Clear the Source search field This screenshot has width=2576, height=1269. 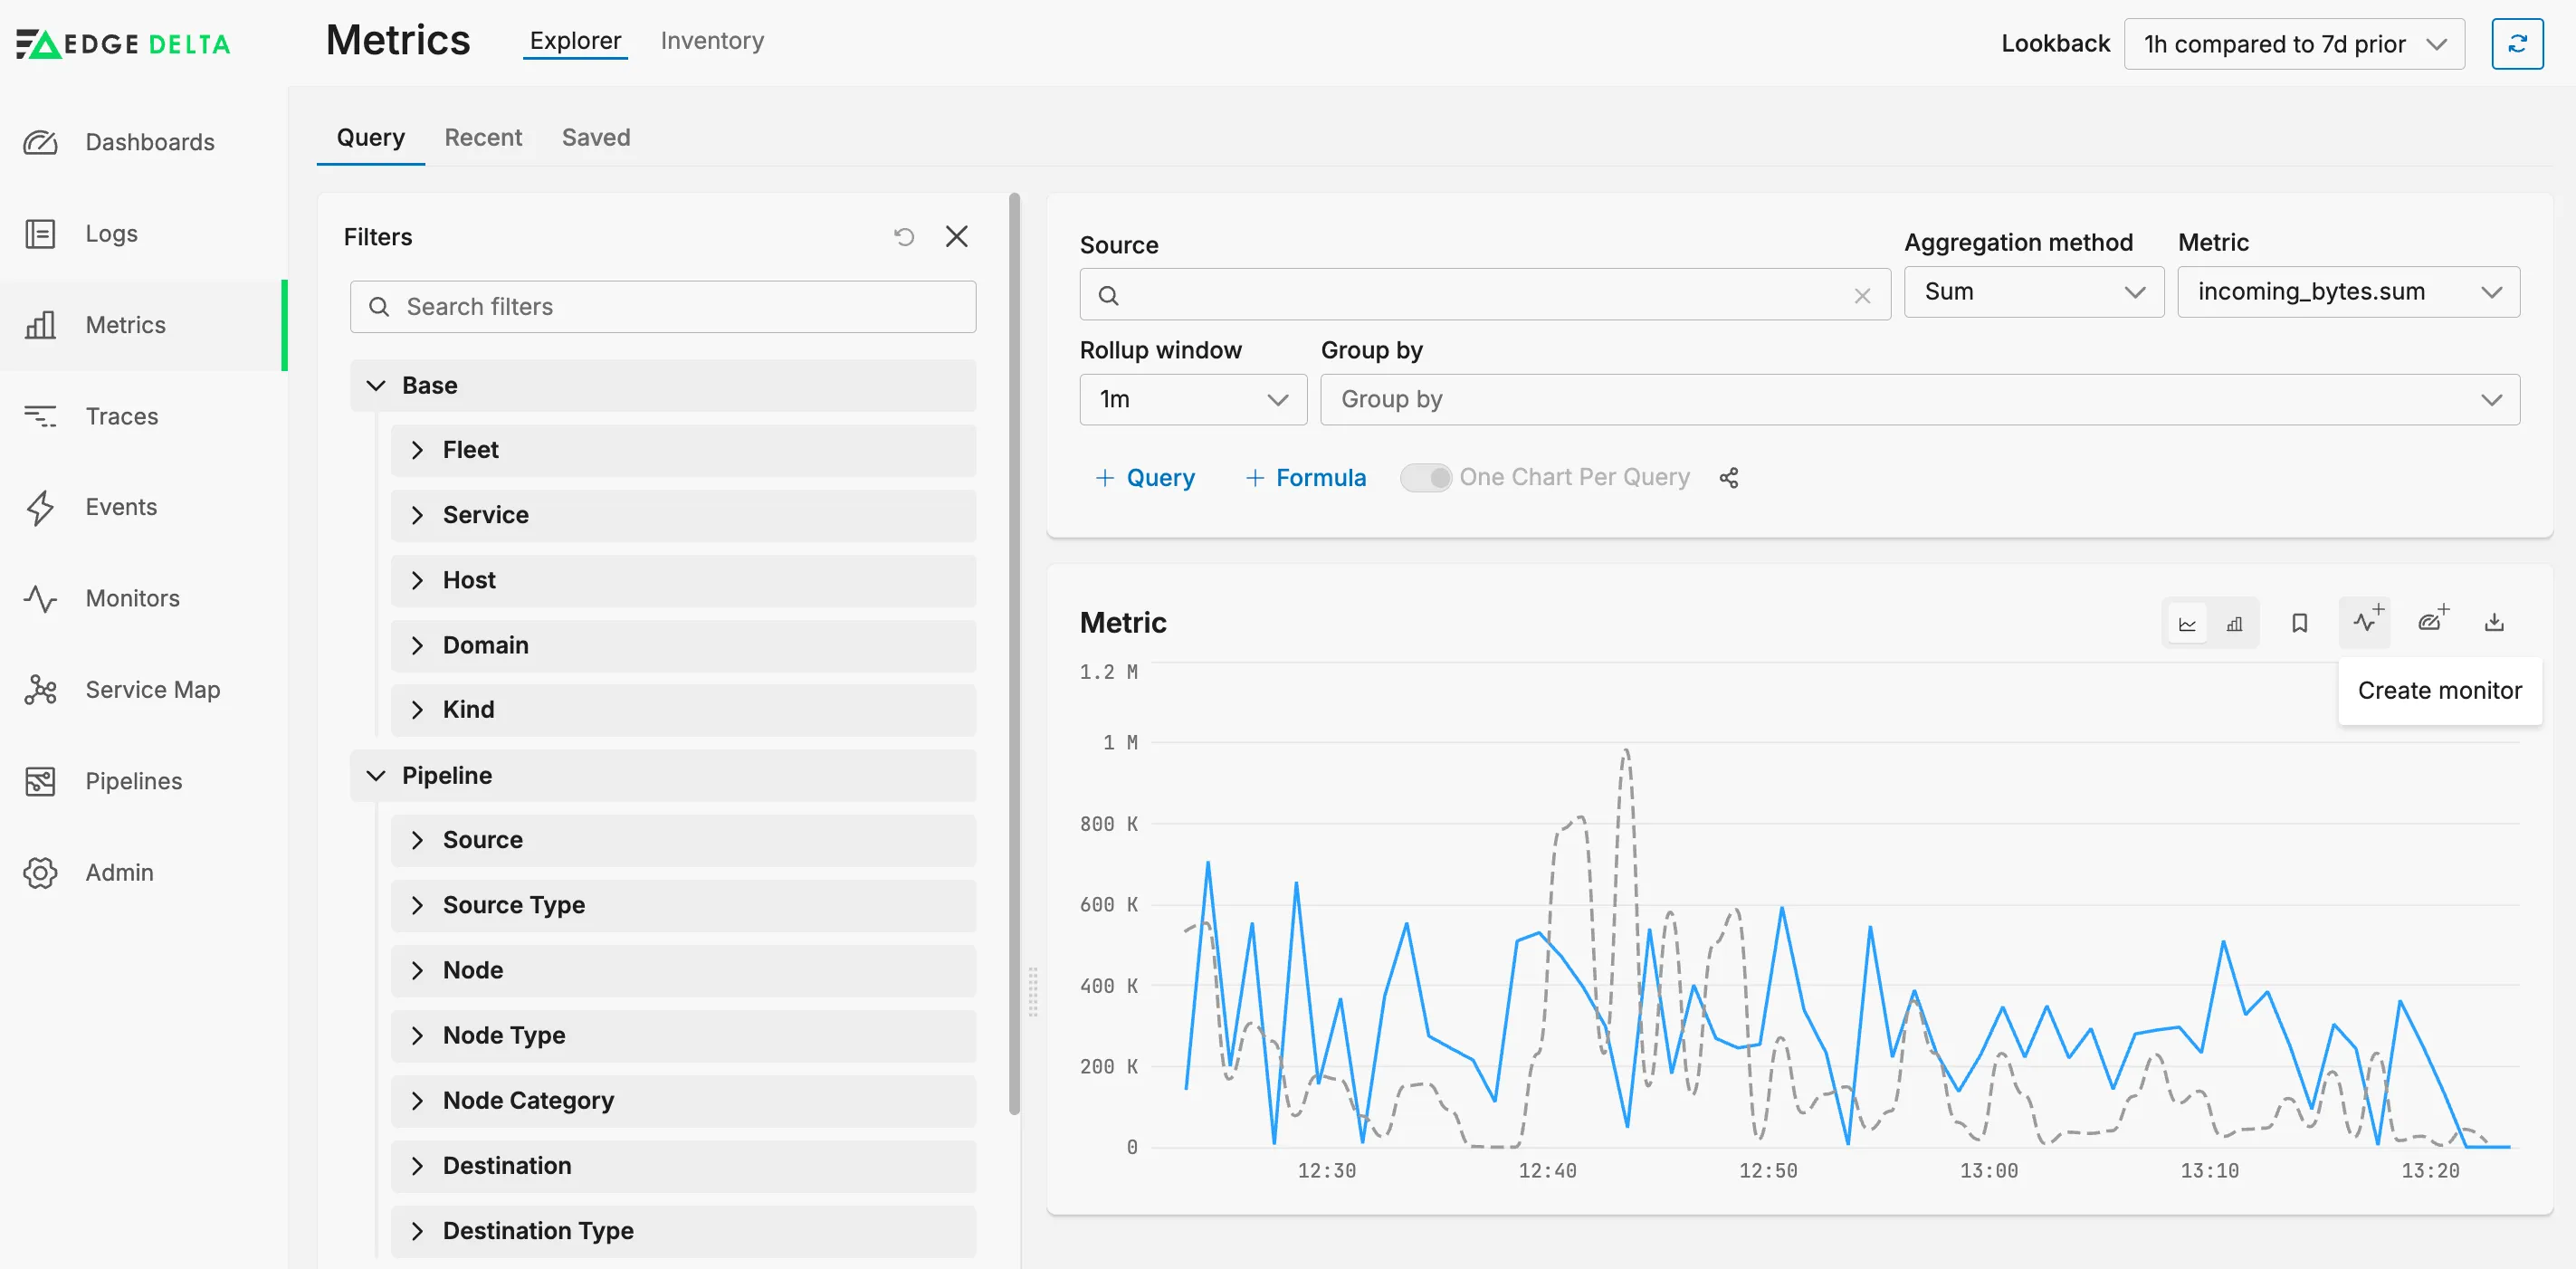1862,296
